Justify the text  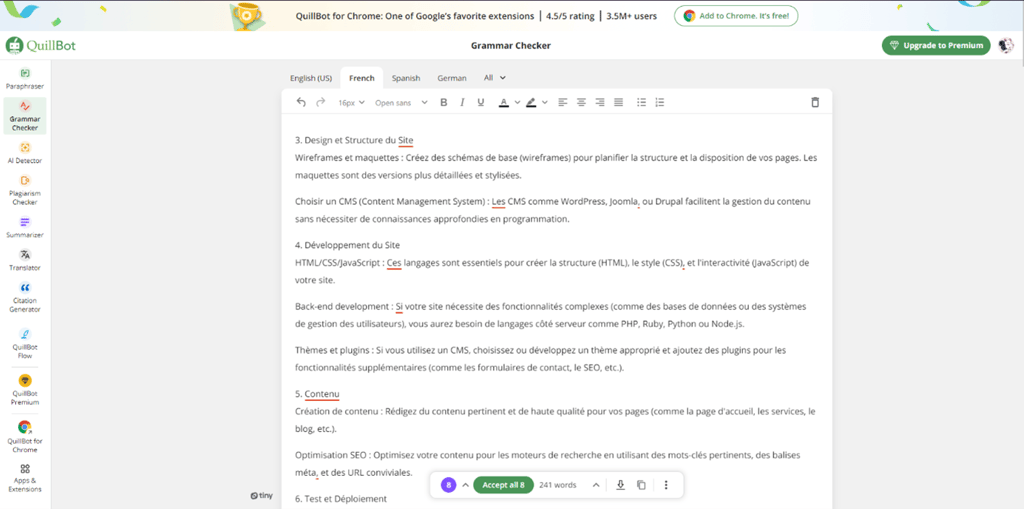point(618,103)
